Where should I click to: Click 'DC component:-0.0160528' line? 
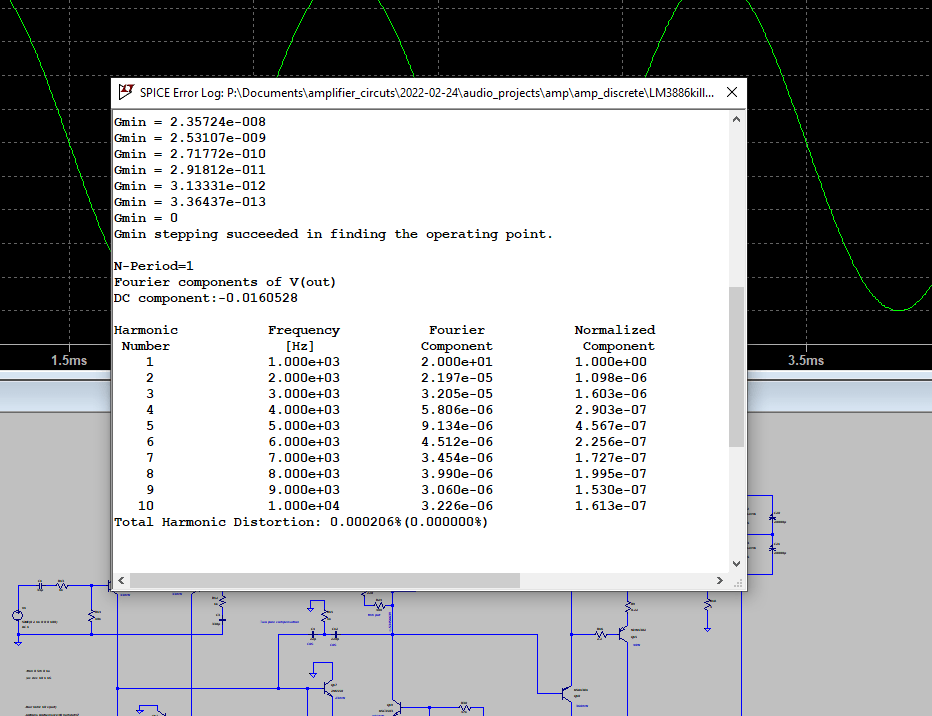click(206, 298)
